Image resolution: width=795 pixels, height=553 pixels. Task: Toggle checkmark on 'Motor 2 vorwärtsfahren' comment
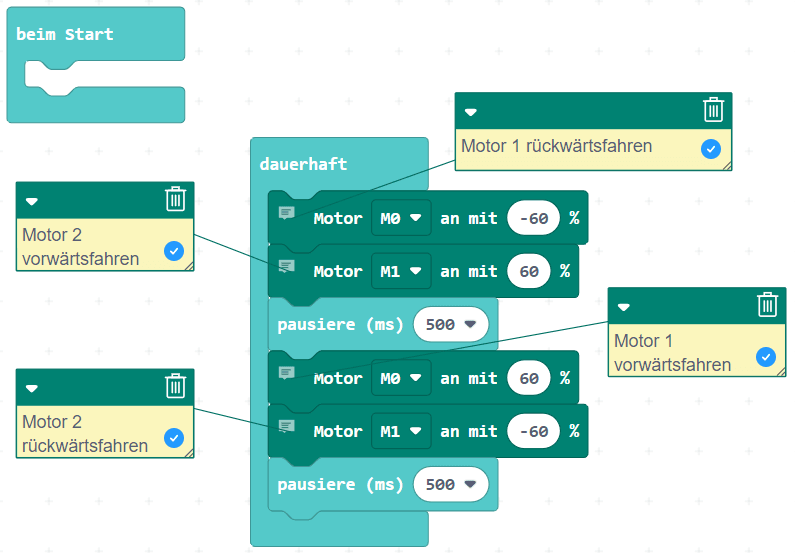pyautogui.click(x=173, y=251)
